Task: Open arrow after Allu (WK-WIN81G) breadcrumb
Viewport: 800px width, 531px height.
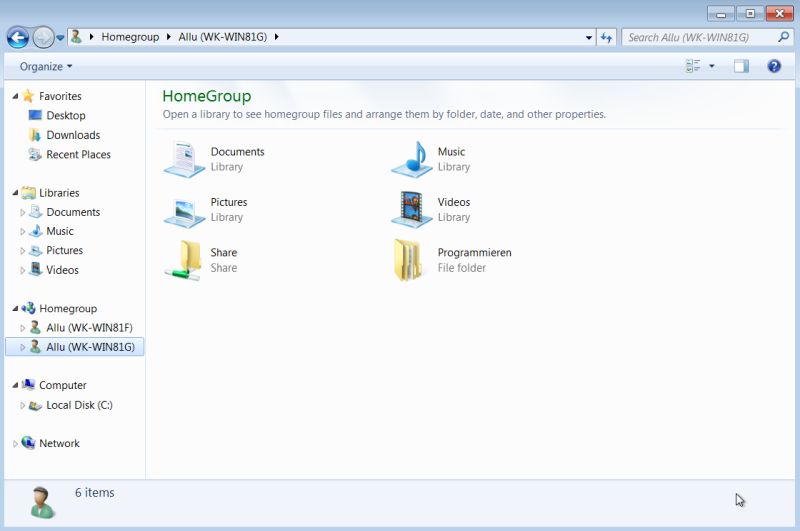Action: [x=277, y=37]
